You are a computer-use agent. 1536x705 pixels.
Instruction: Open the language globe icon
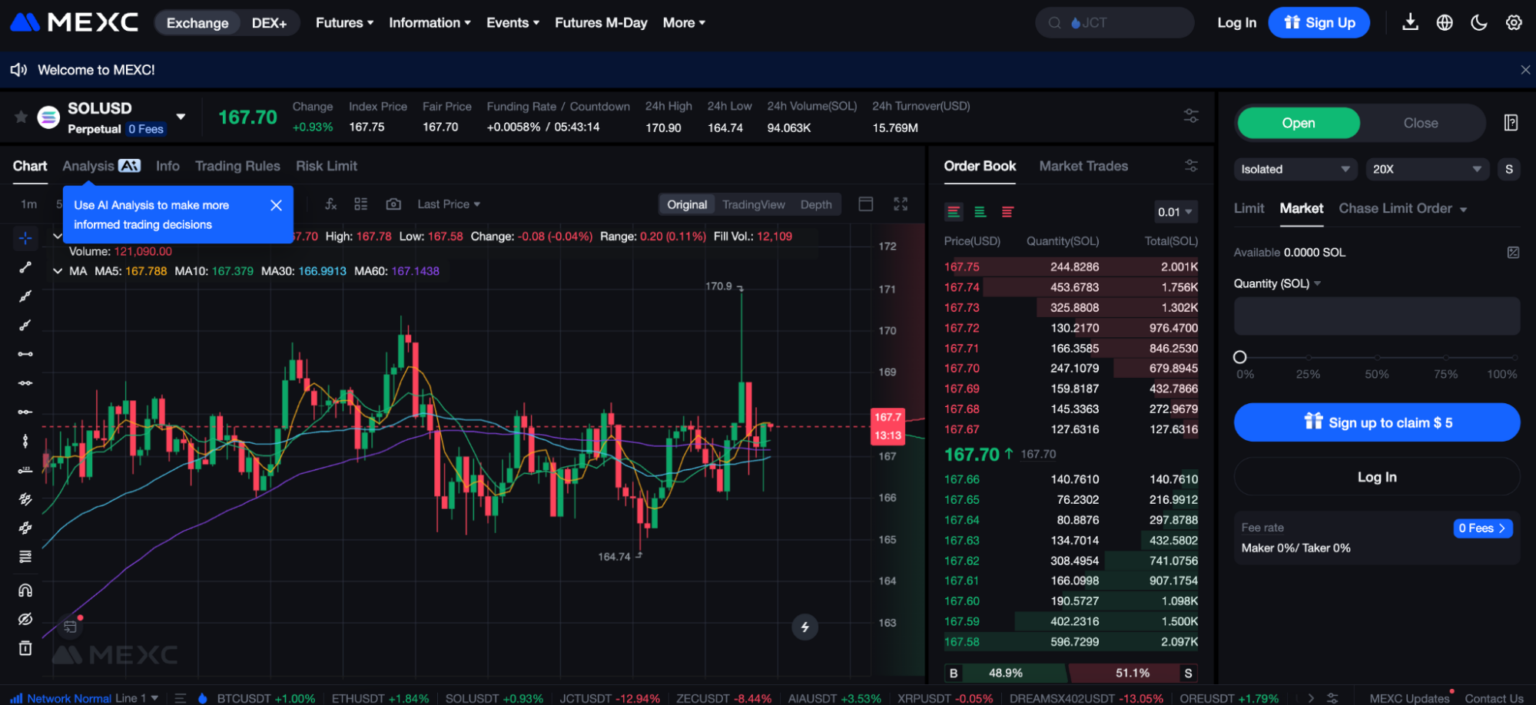tap(1444, 22)
